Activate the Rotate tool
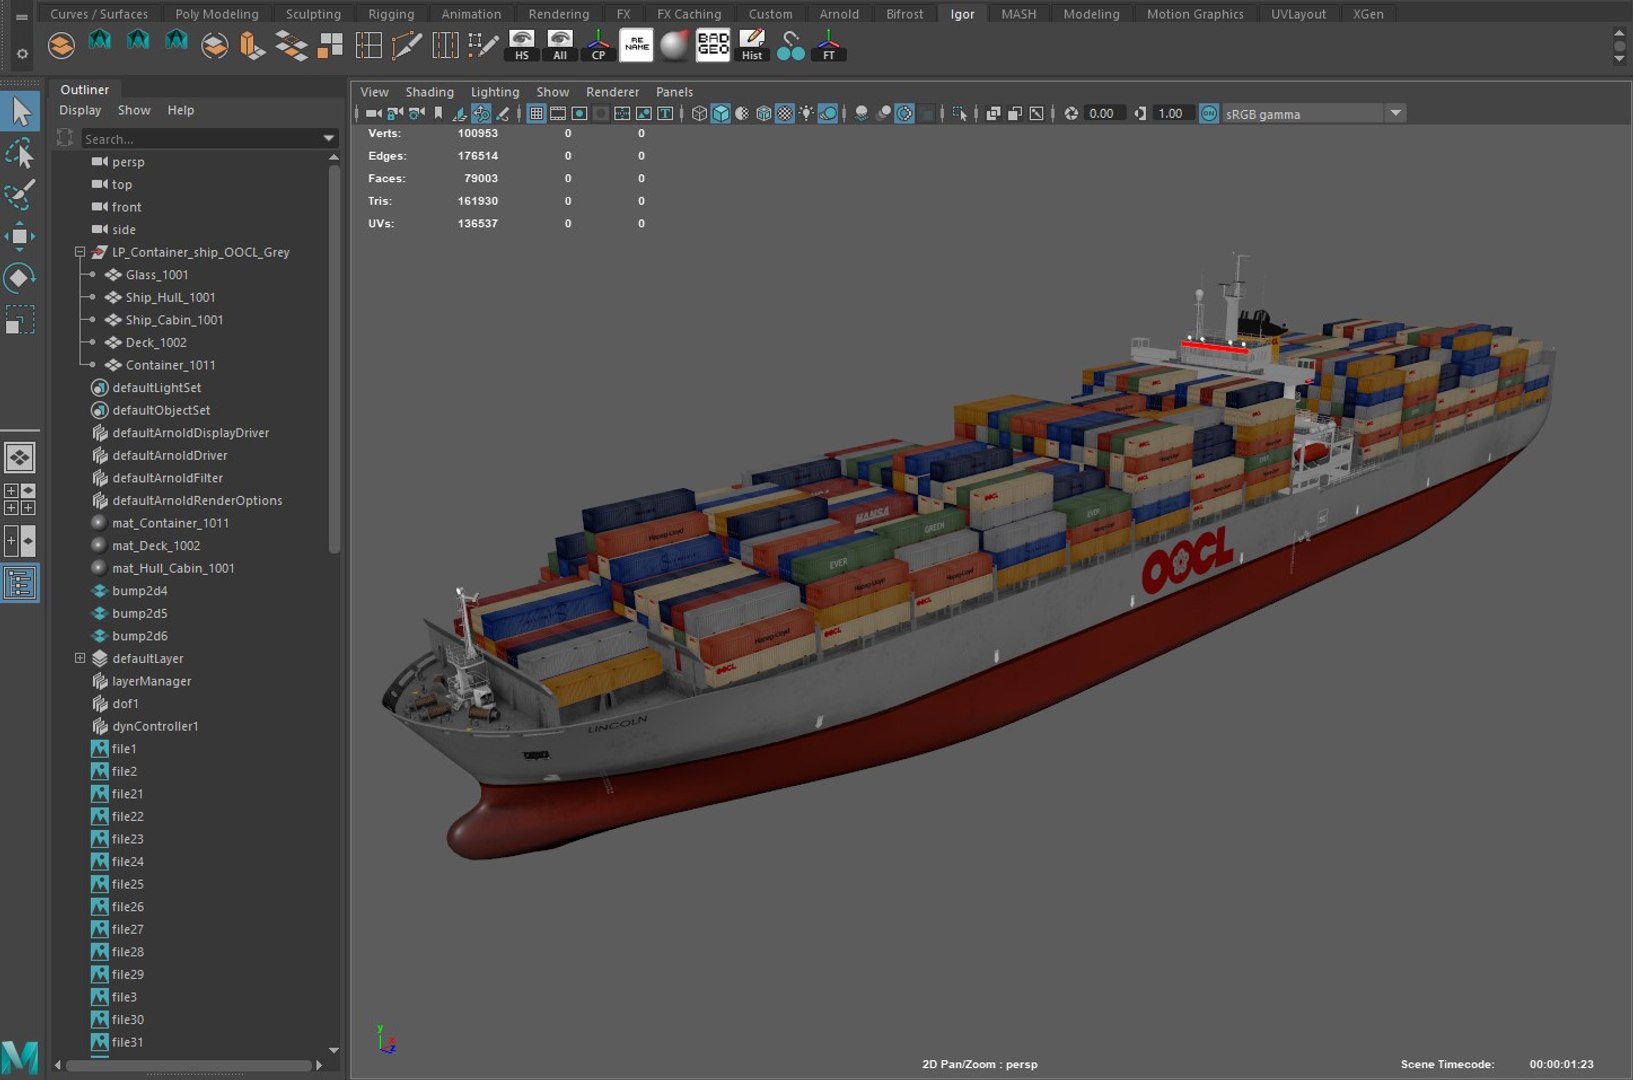Viewport: 1633px width, 1080px height. (20, 278)
